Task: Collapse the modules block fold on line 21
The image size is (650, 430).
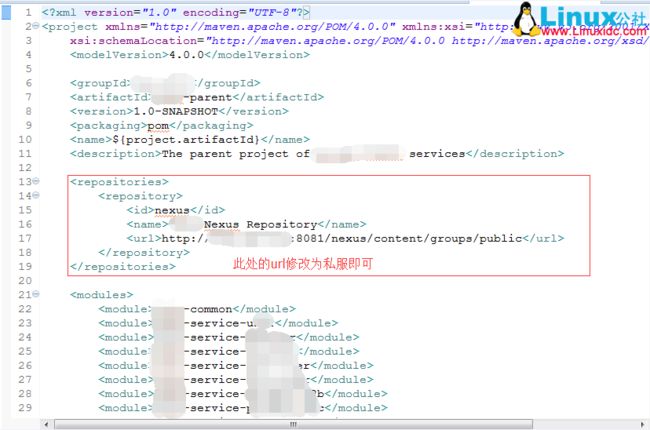Action: point(36,294)
